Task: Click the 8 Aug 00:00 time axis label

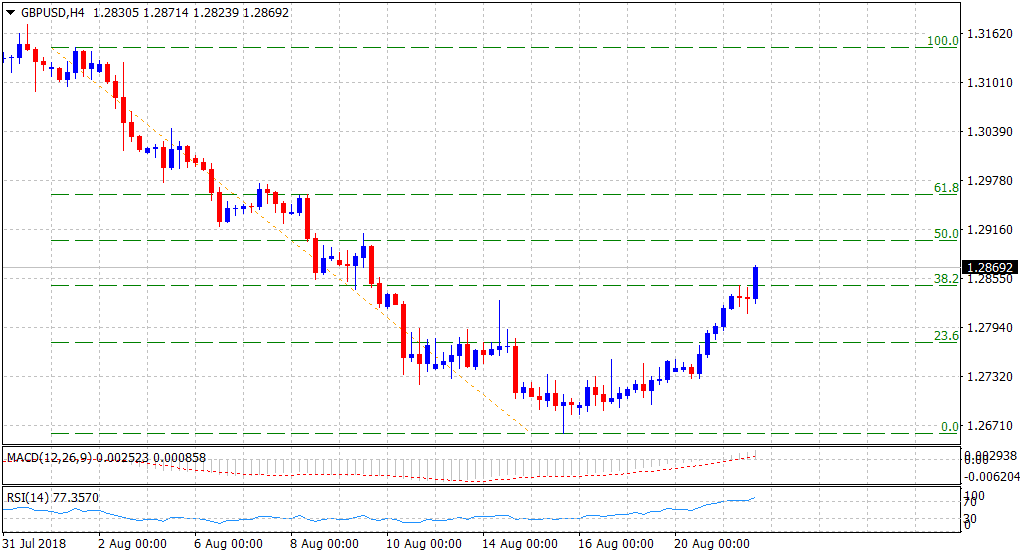Action: pyautogui.click(x=324, y=544)
